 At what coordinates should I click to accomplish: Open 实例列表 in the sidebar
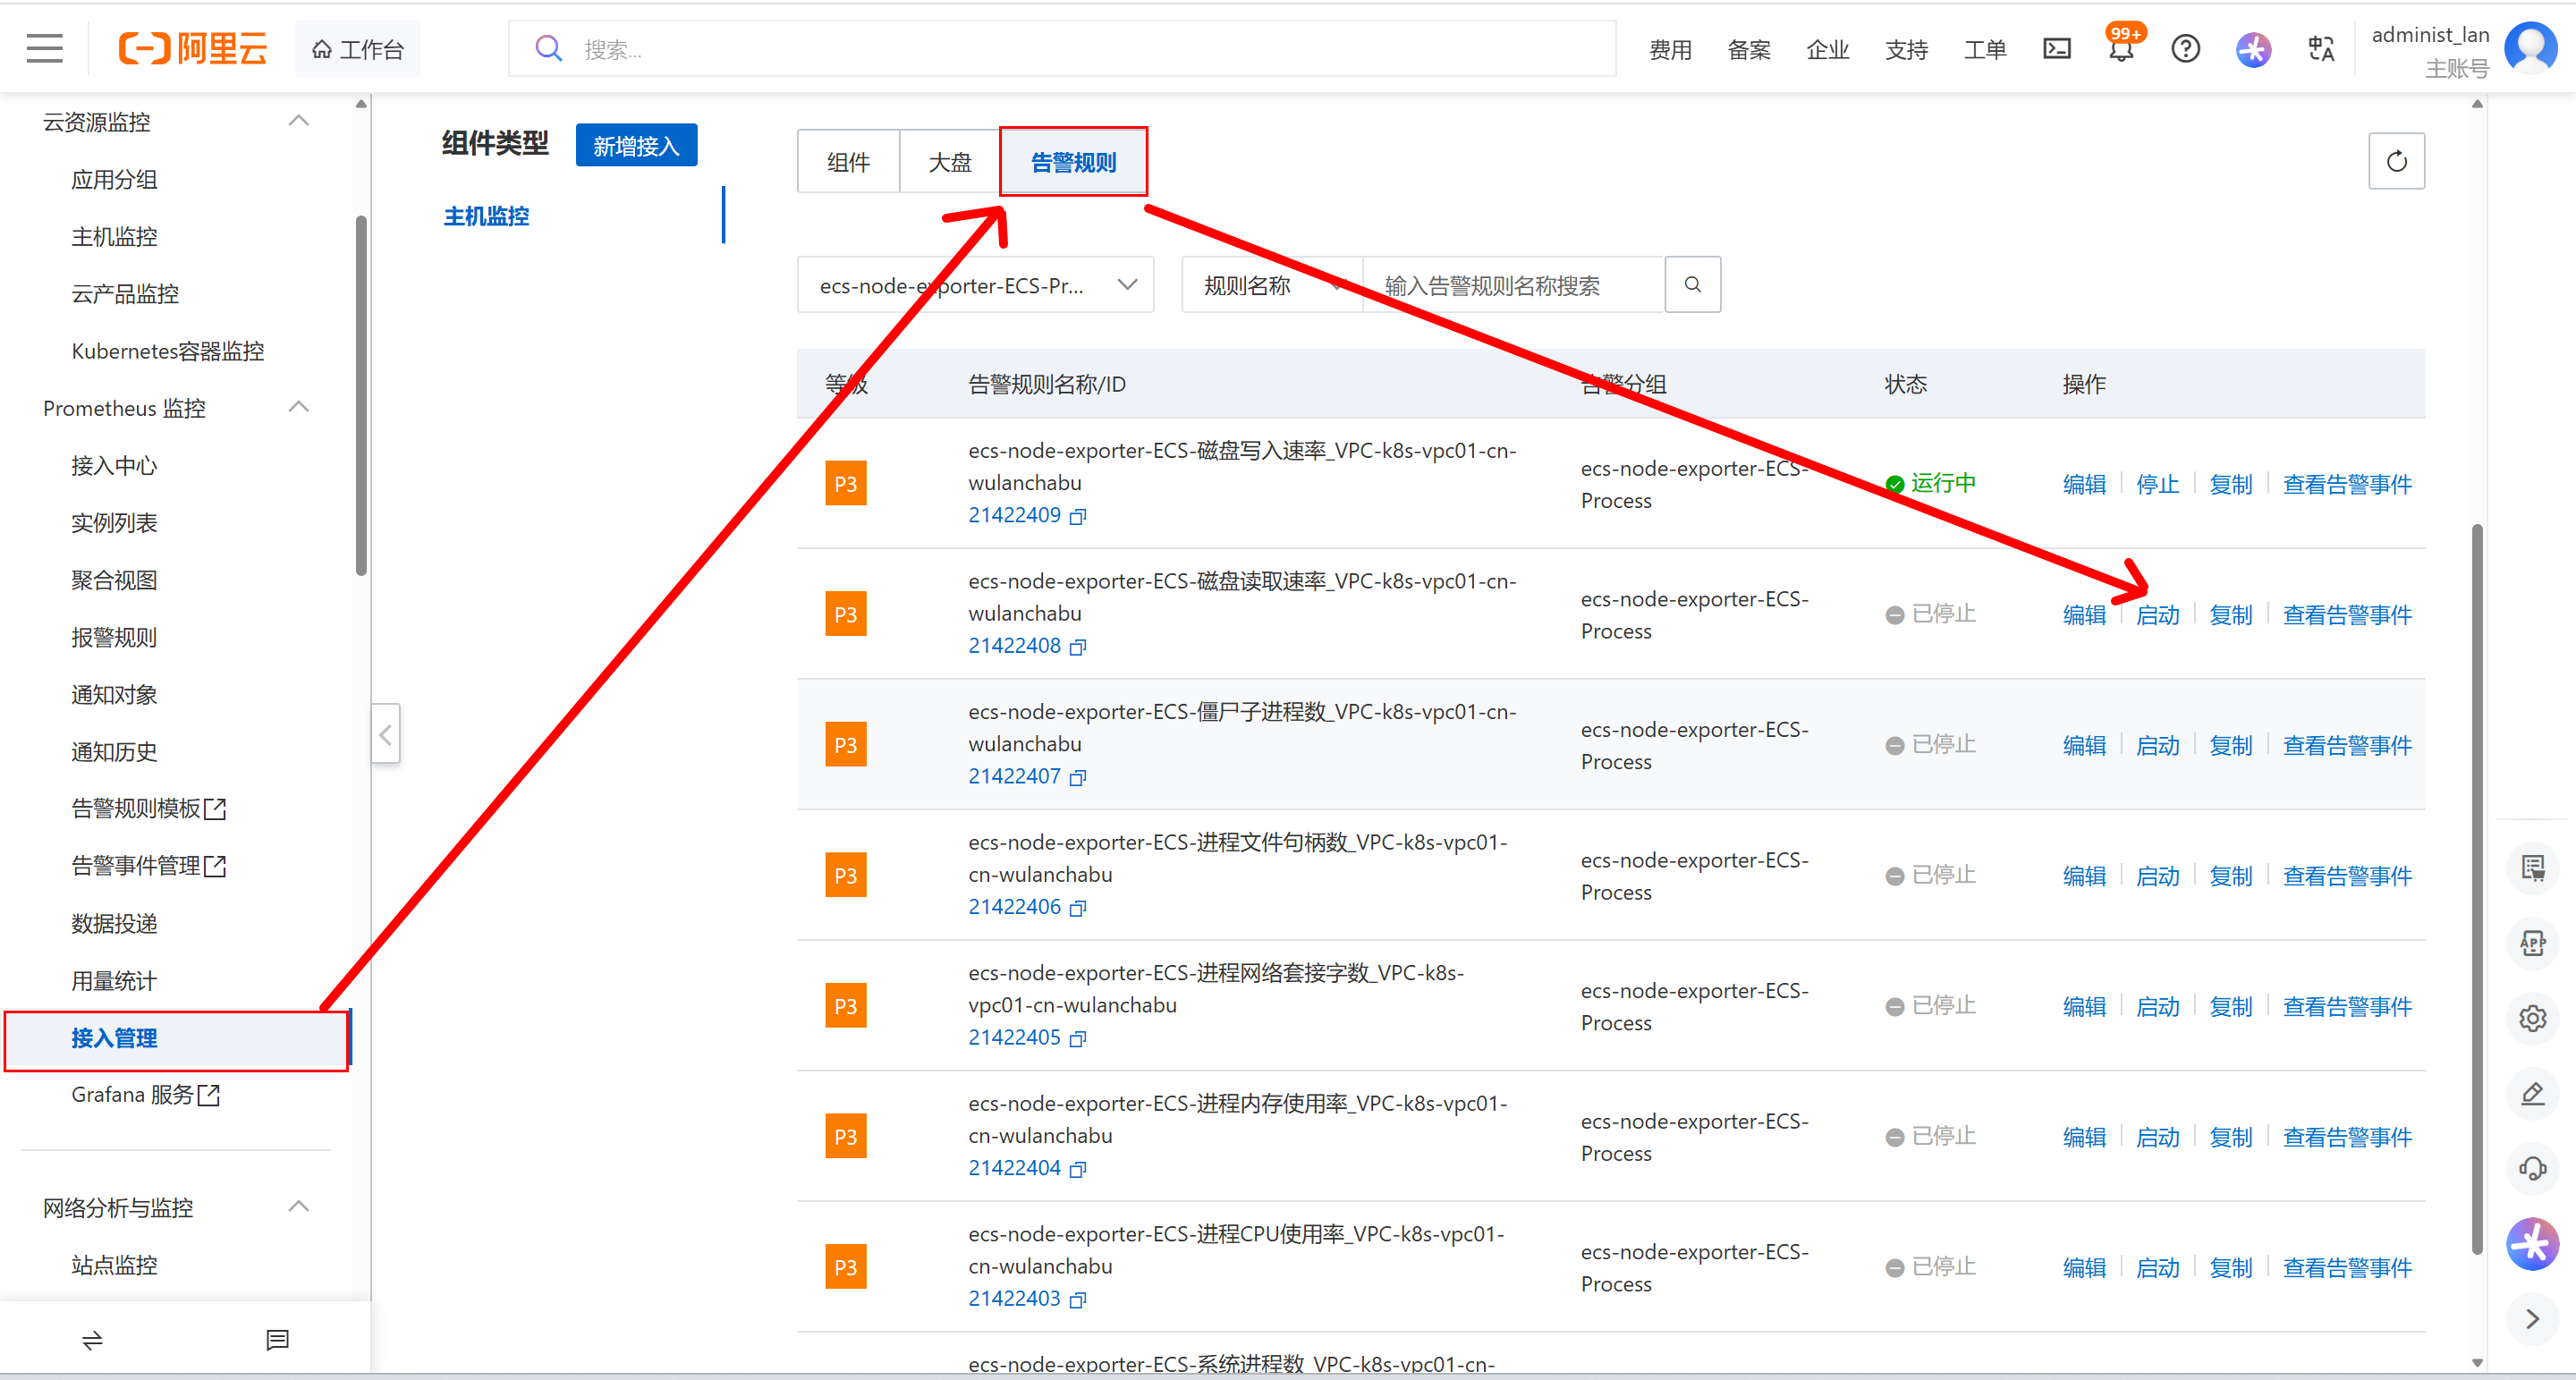[x=114, y=523]
